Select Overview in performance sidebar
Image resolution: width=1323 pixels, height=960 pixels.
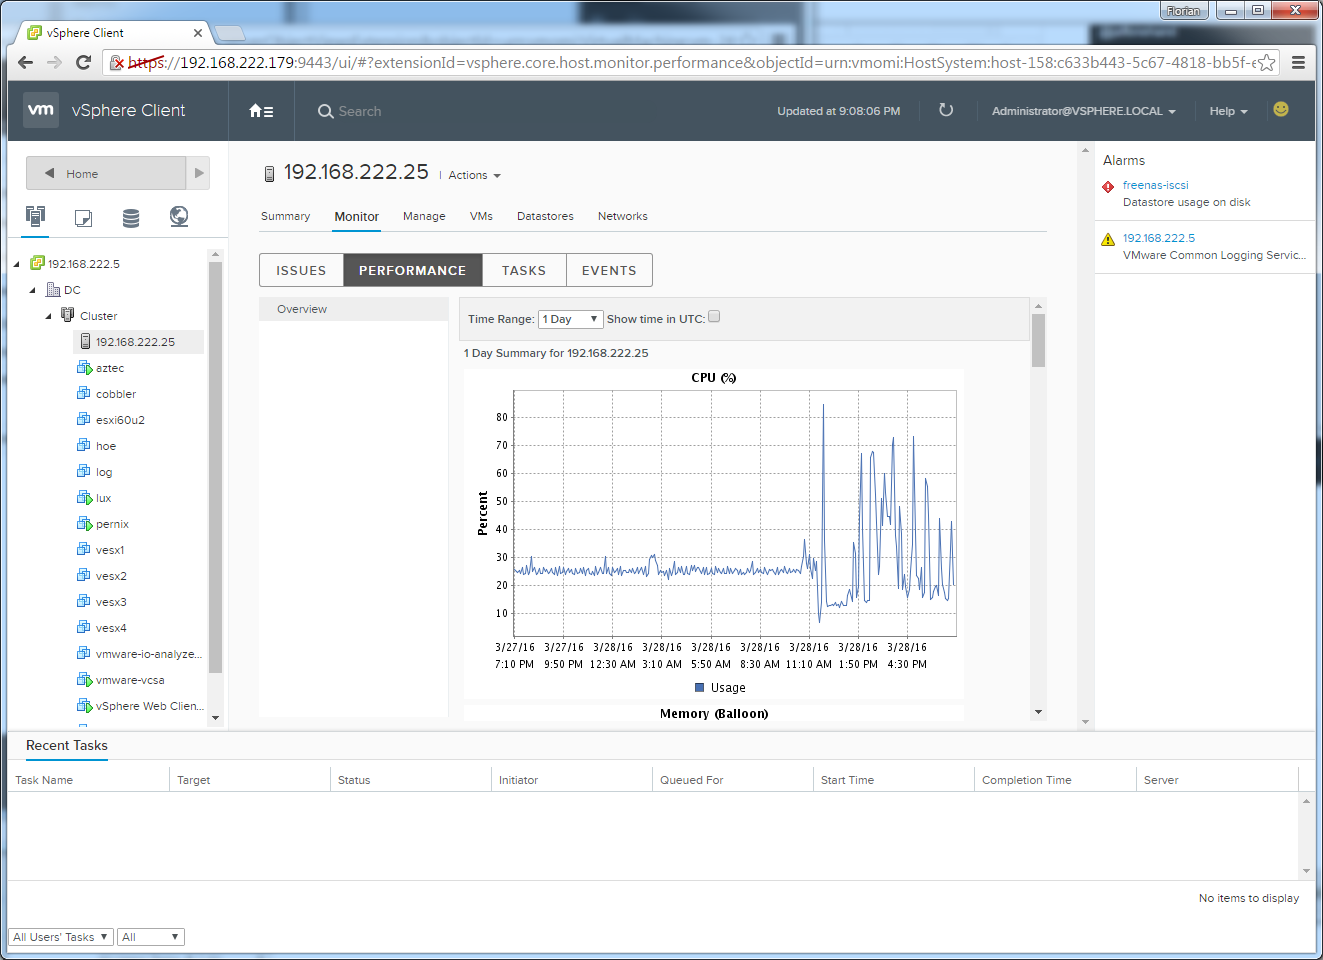point(354,309)
